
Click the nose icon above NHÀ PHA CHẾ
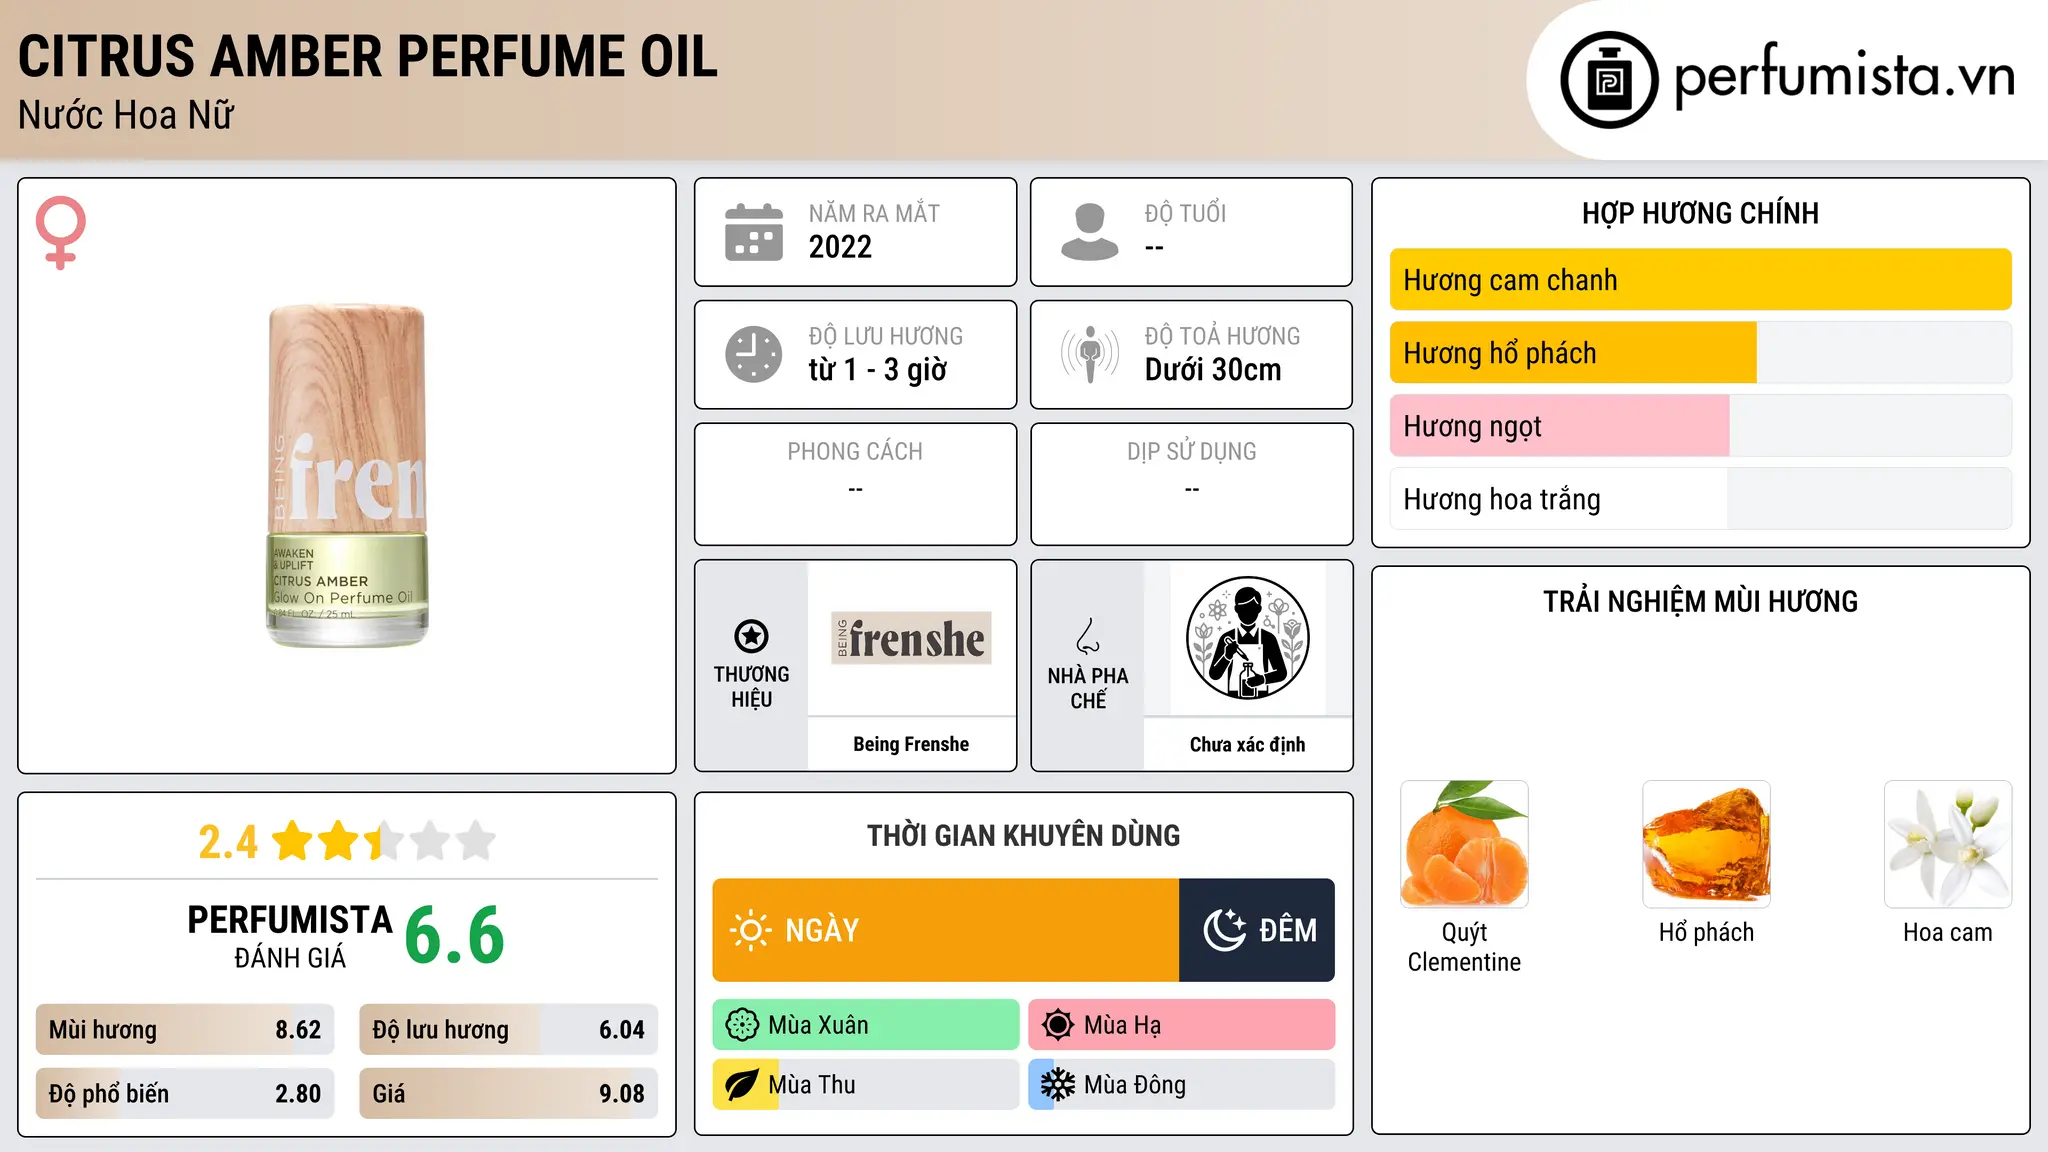[1088, 636]
